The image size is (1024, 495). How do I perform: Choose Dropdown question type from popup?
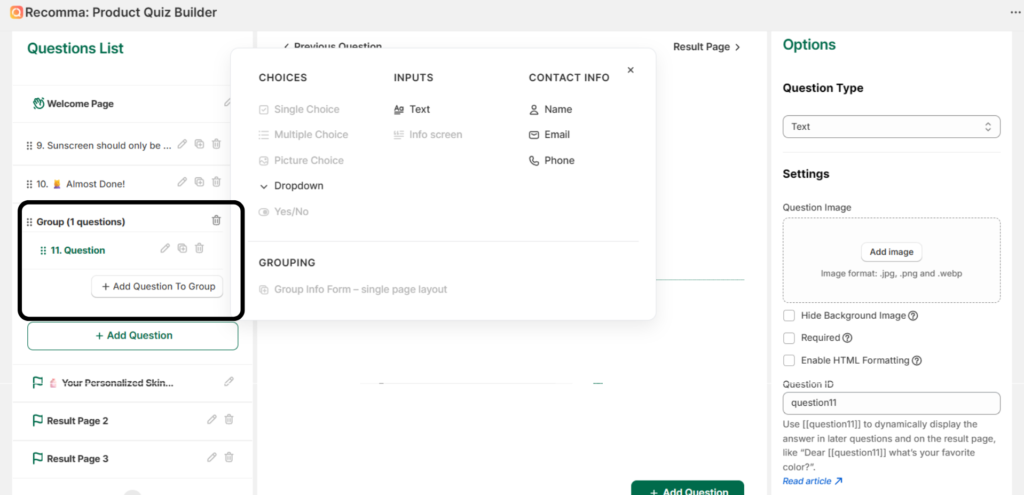click(298, 186)
